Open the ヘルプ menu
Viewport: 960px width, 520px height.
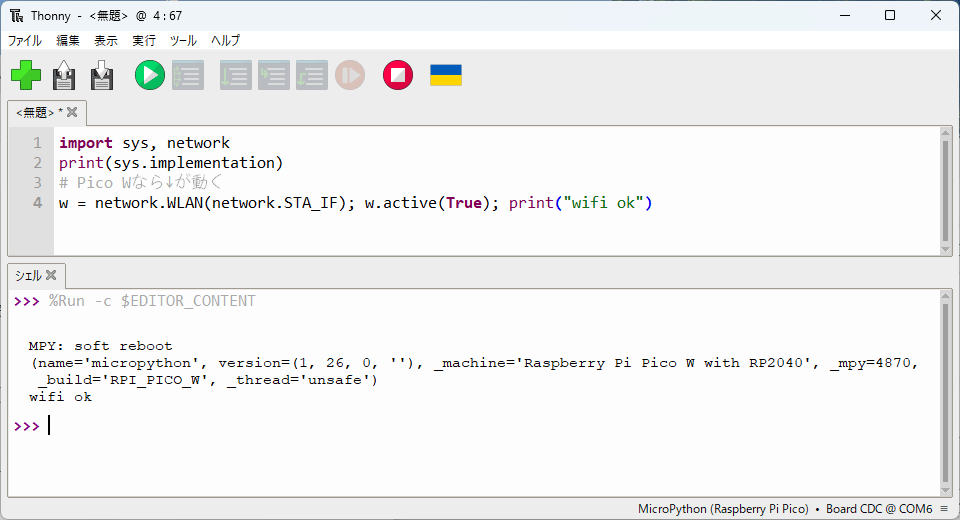pos(225,40)
